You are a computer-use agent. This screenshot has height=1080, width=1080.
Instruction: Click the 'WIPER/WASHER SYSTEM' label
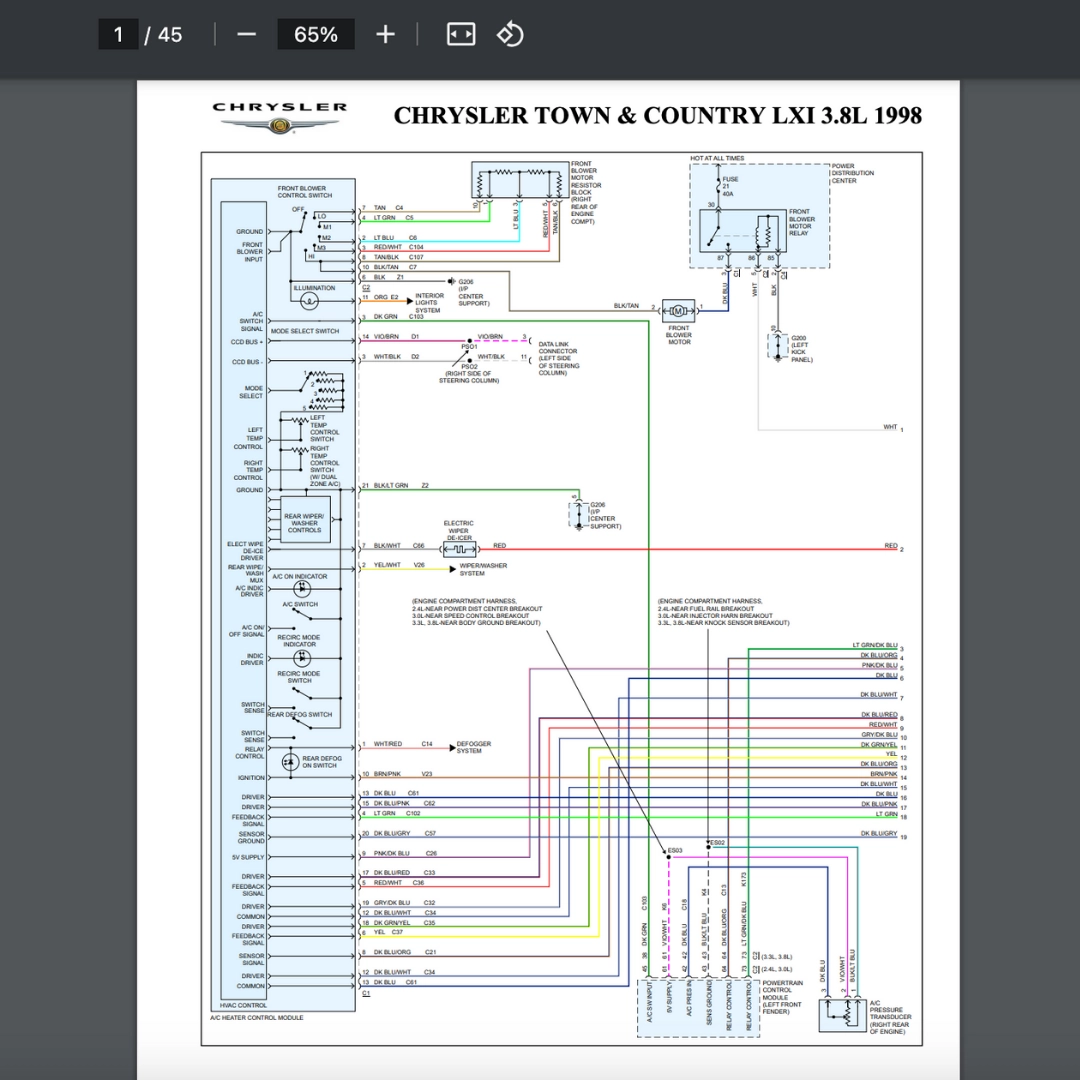(483, 569)
